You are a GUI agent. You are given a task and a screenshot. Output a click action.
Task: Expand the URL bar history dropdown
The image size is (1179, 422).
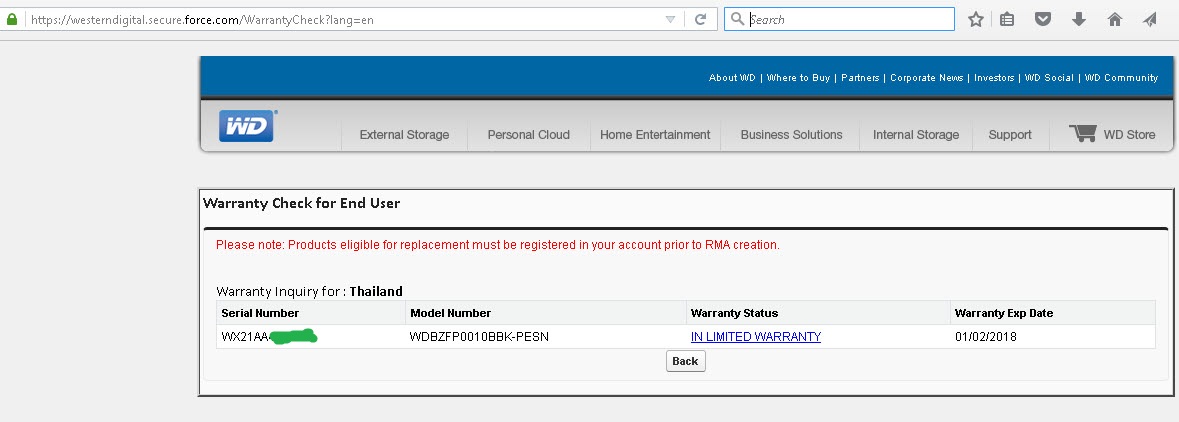pyautogui.click(x=670, y=19)
